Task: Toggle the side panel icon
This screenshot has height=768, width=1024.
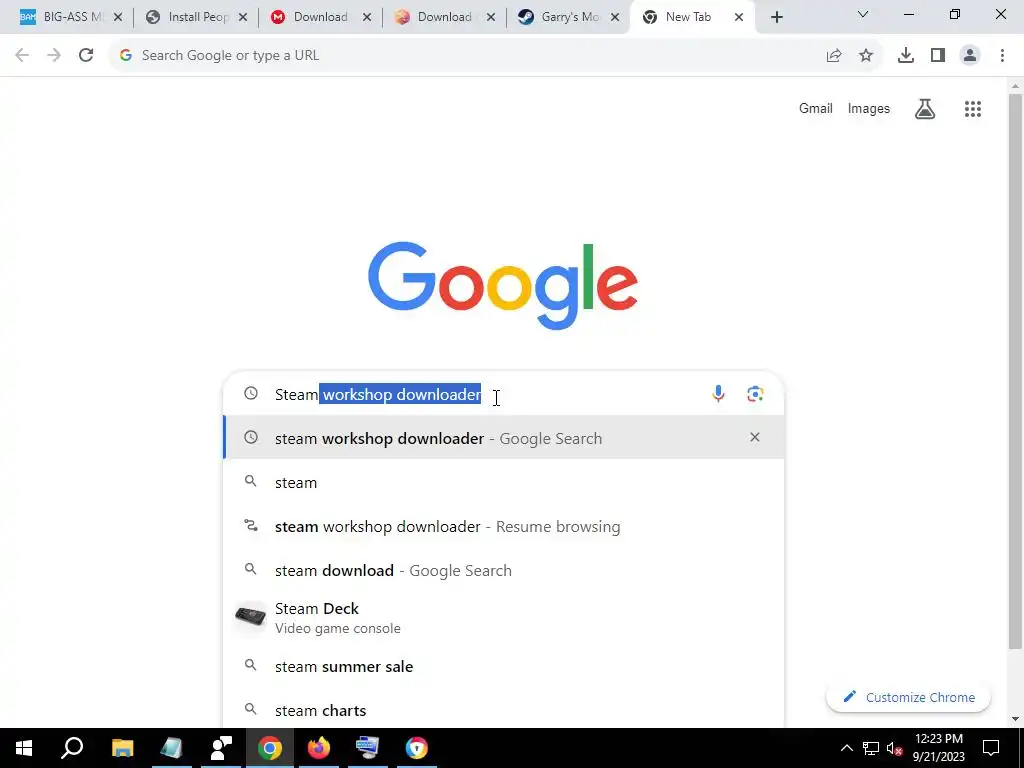Action: (x=938, y=56)
